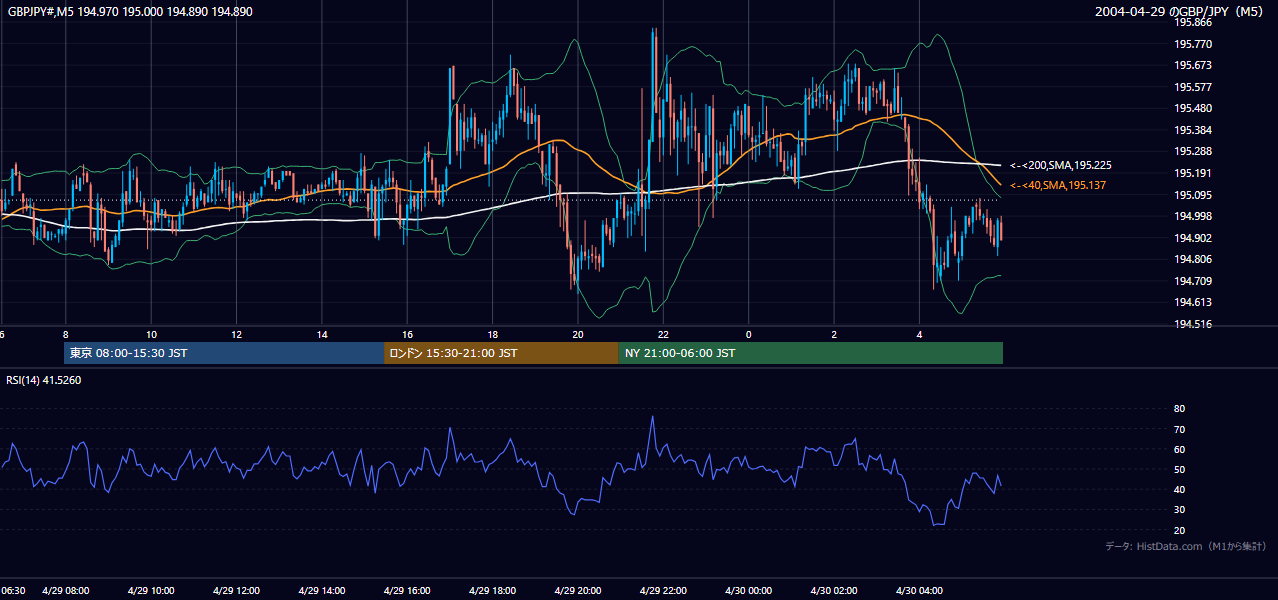
Task: Click the bottom date label 4/30 04:00
Action: click(919, 591)
